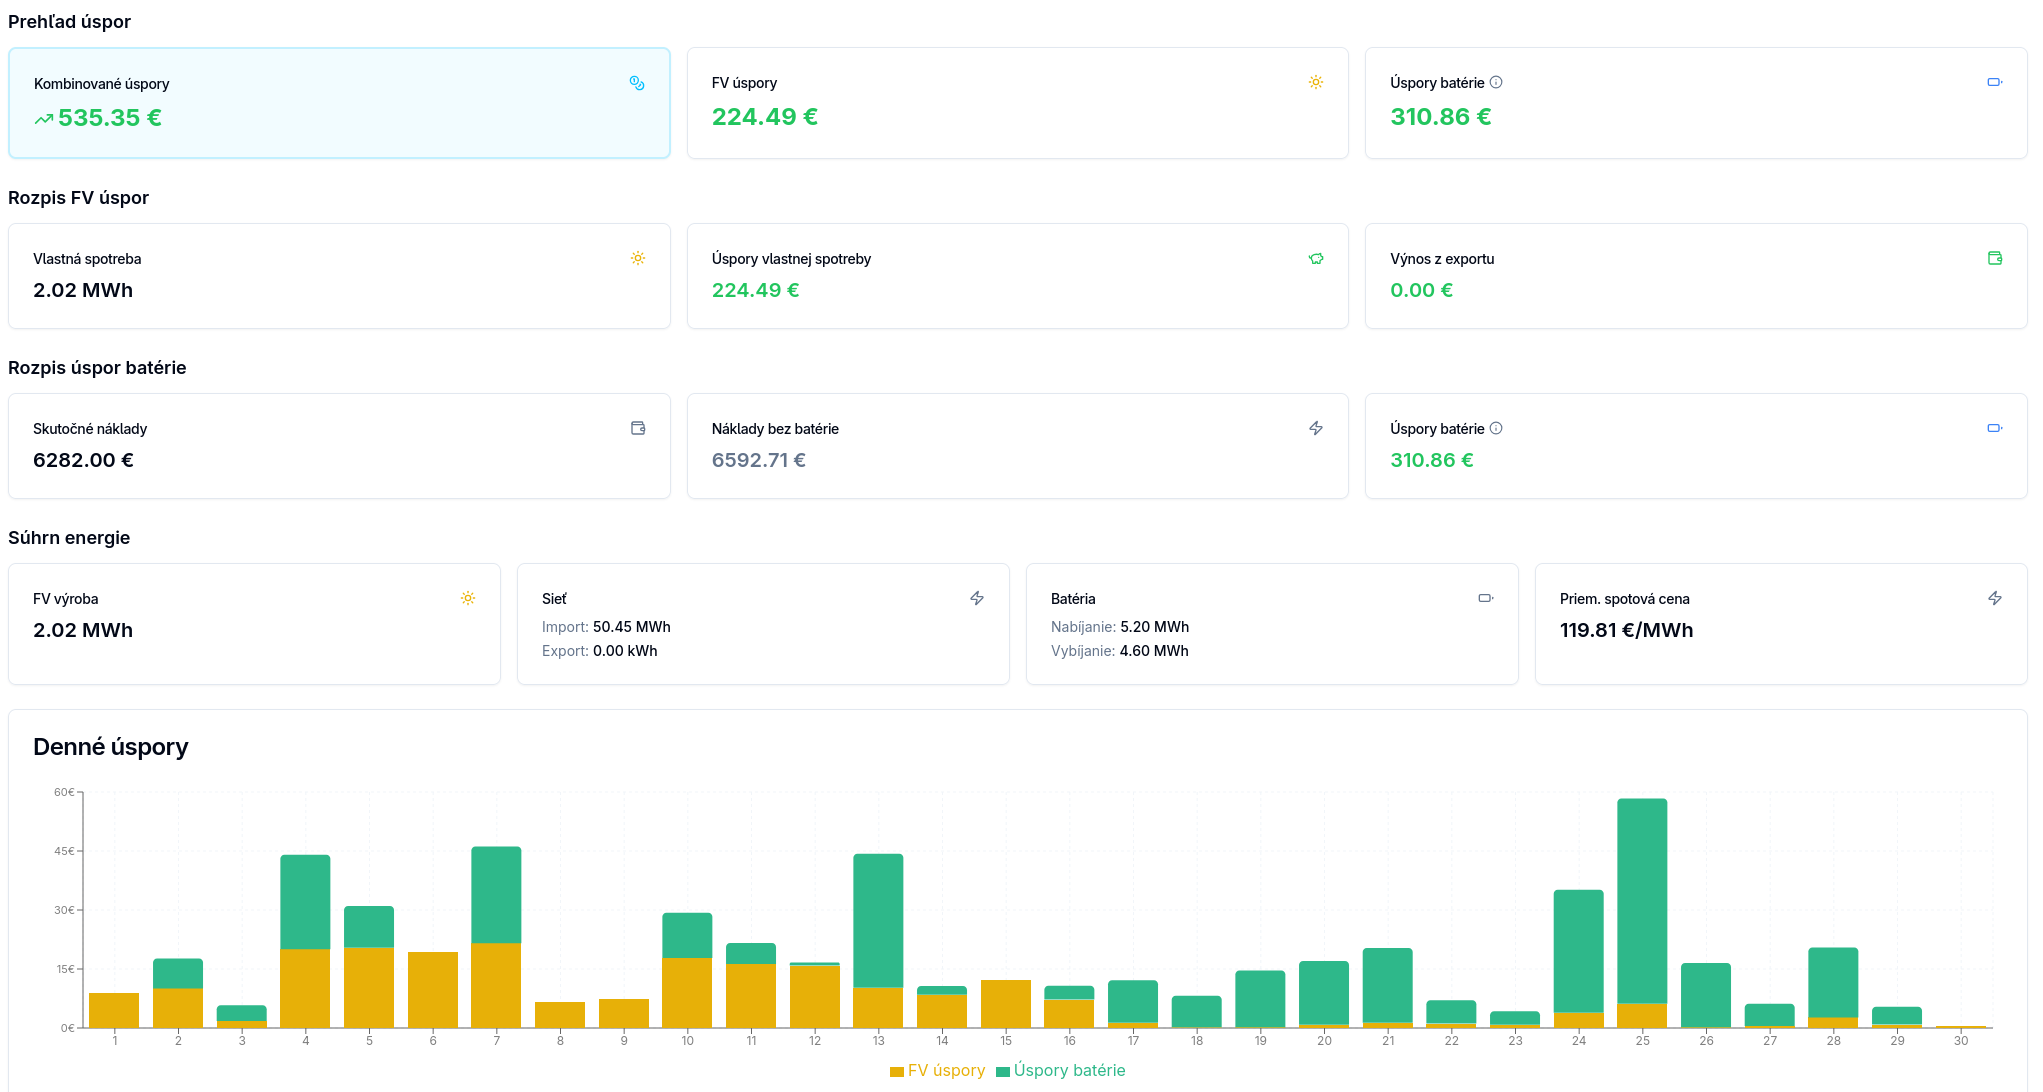Click the lightning icon in Náklady bez batérie card
The width and height of the screenshot is (2043, 1092).
point(1316,428)
